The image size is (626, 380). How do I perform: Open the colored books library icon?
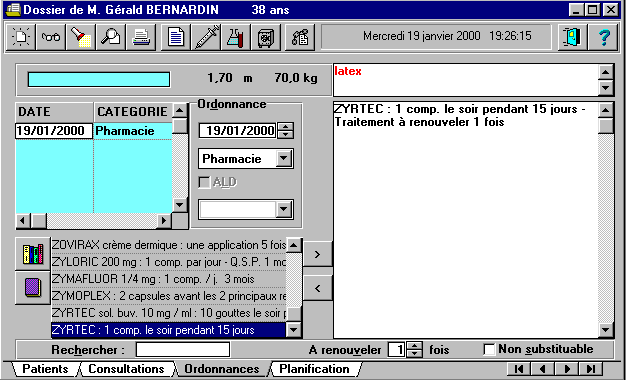coord(33,254)
